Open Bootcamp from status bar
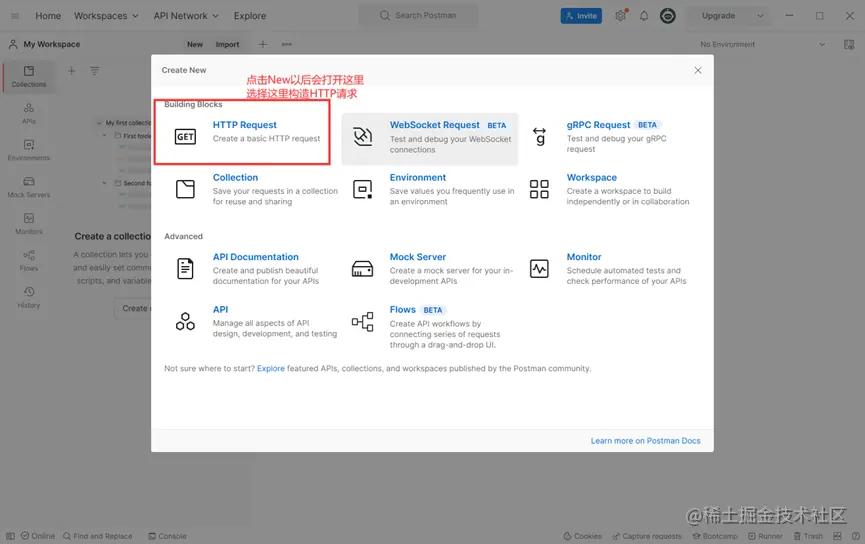 click(x=715, y=536)
